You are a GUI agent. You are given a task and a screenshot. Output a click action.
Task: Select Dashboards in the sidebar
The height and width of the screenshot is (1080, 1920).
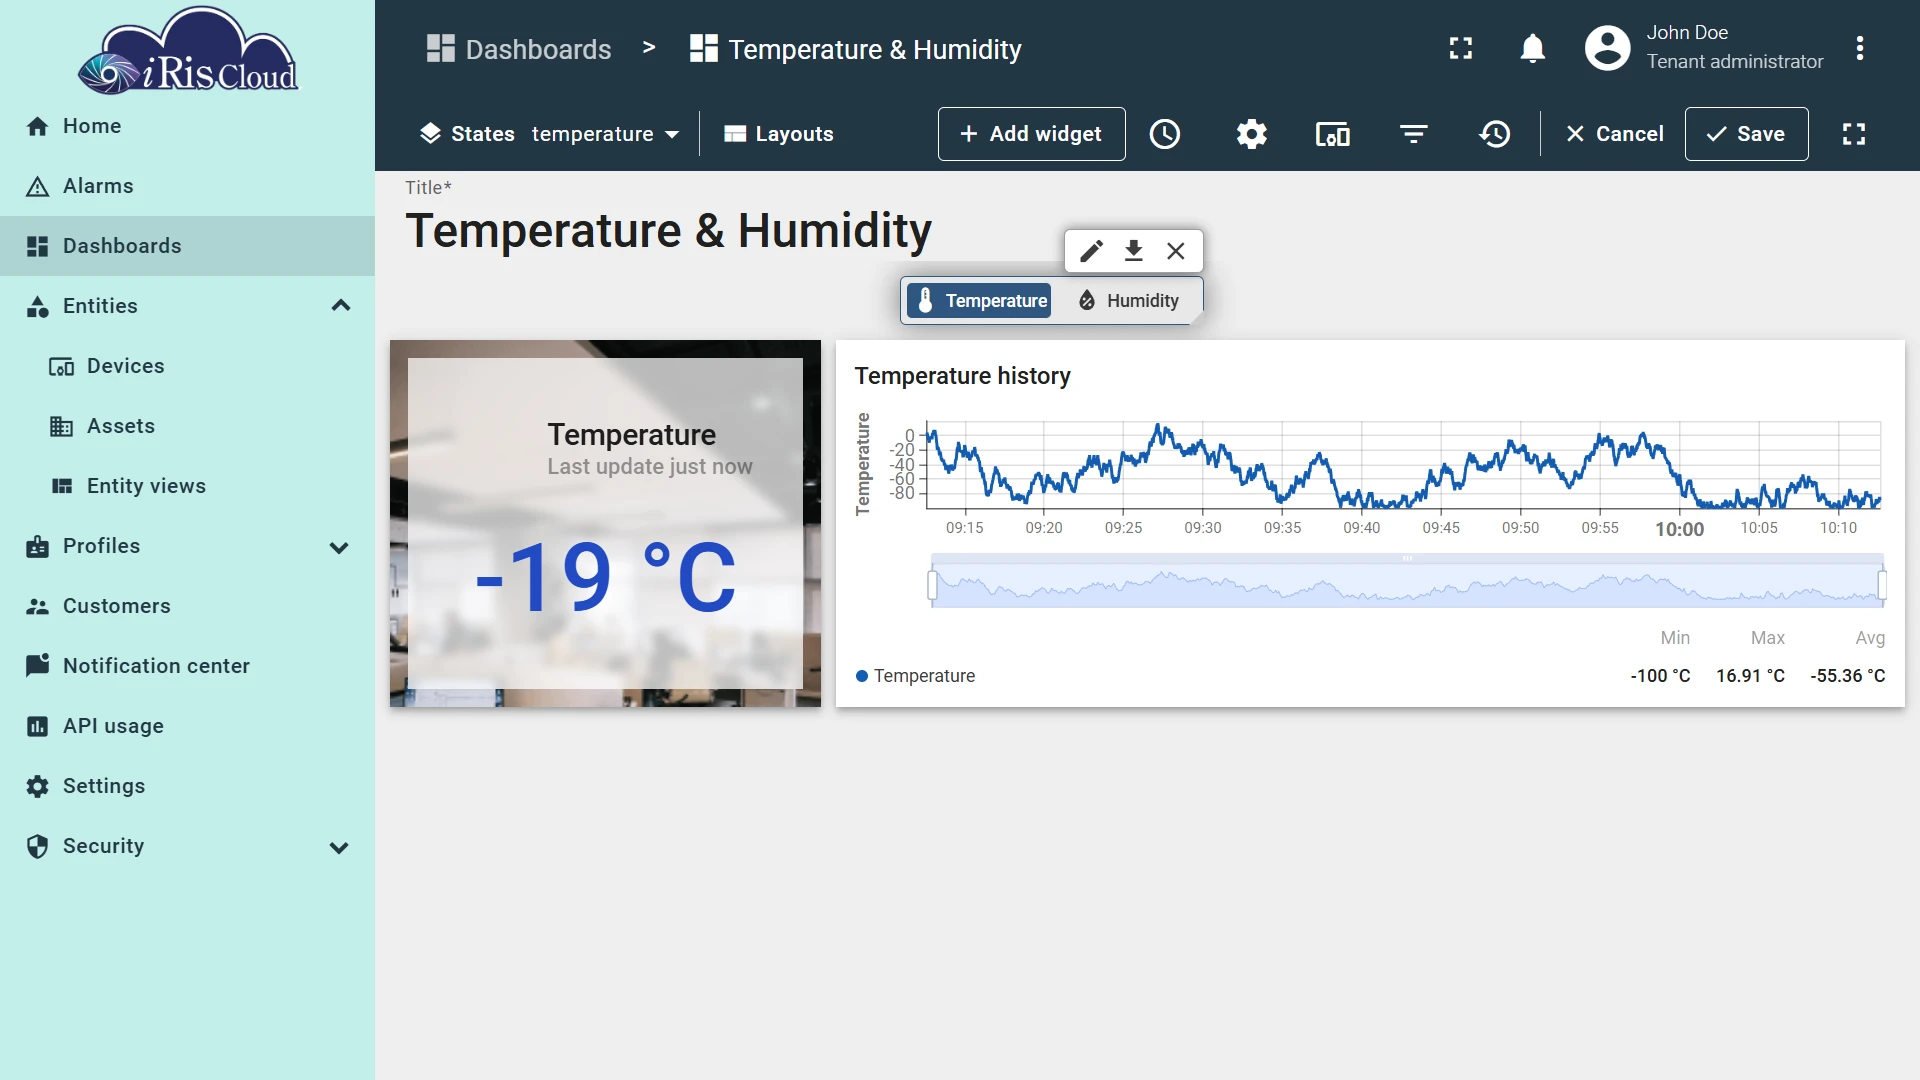click(187, 246)
